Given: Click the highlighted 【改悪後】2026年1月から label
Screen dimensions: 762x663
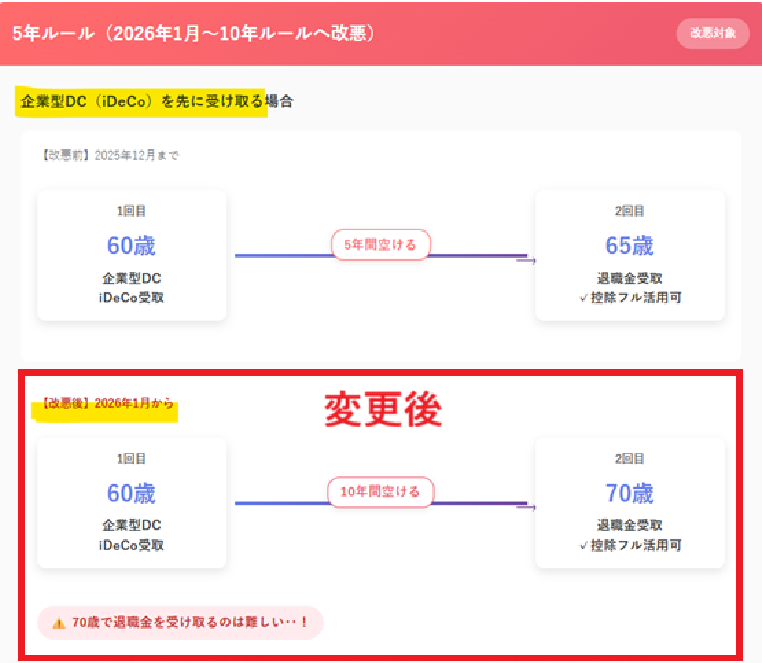Looking at the screenshot, I should (x=107, y=405).
